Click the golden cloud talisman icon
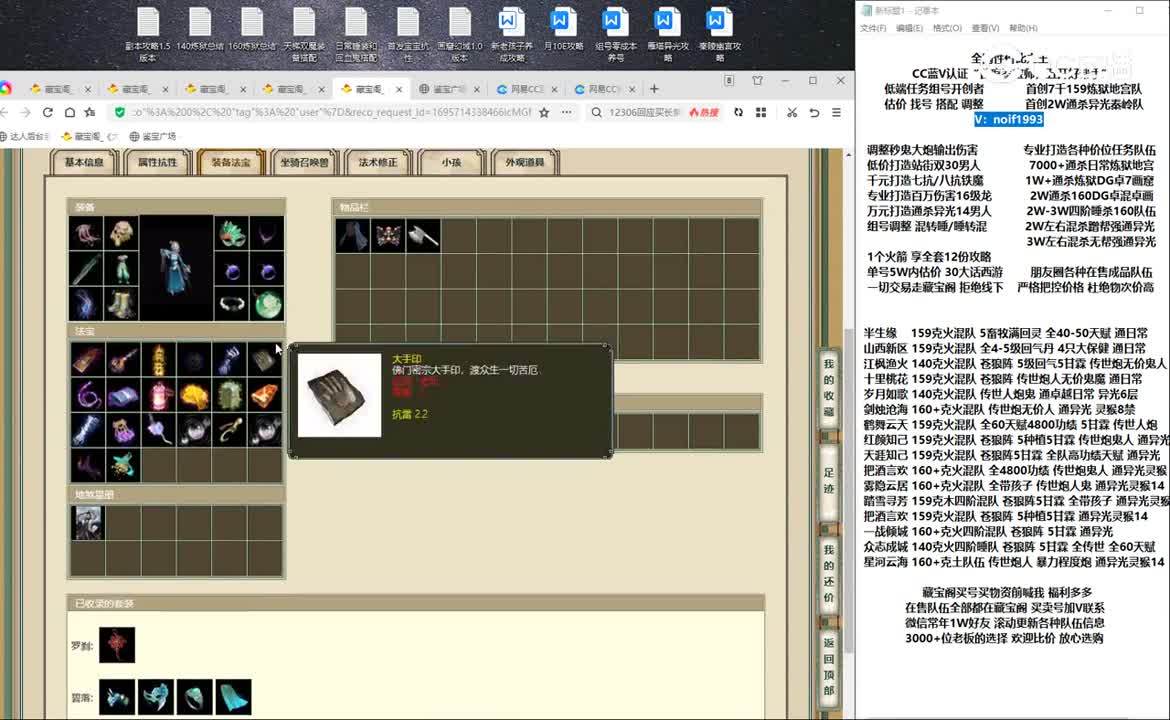 click(194, 395)
